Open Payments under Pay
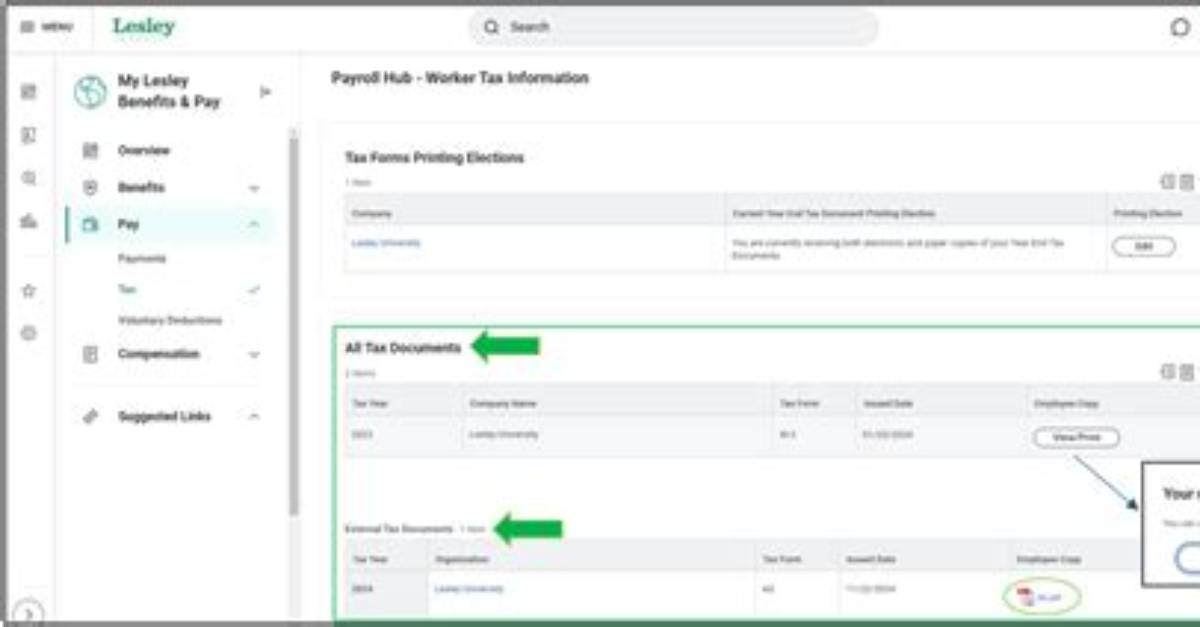 (142, 258)
